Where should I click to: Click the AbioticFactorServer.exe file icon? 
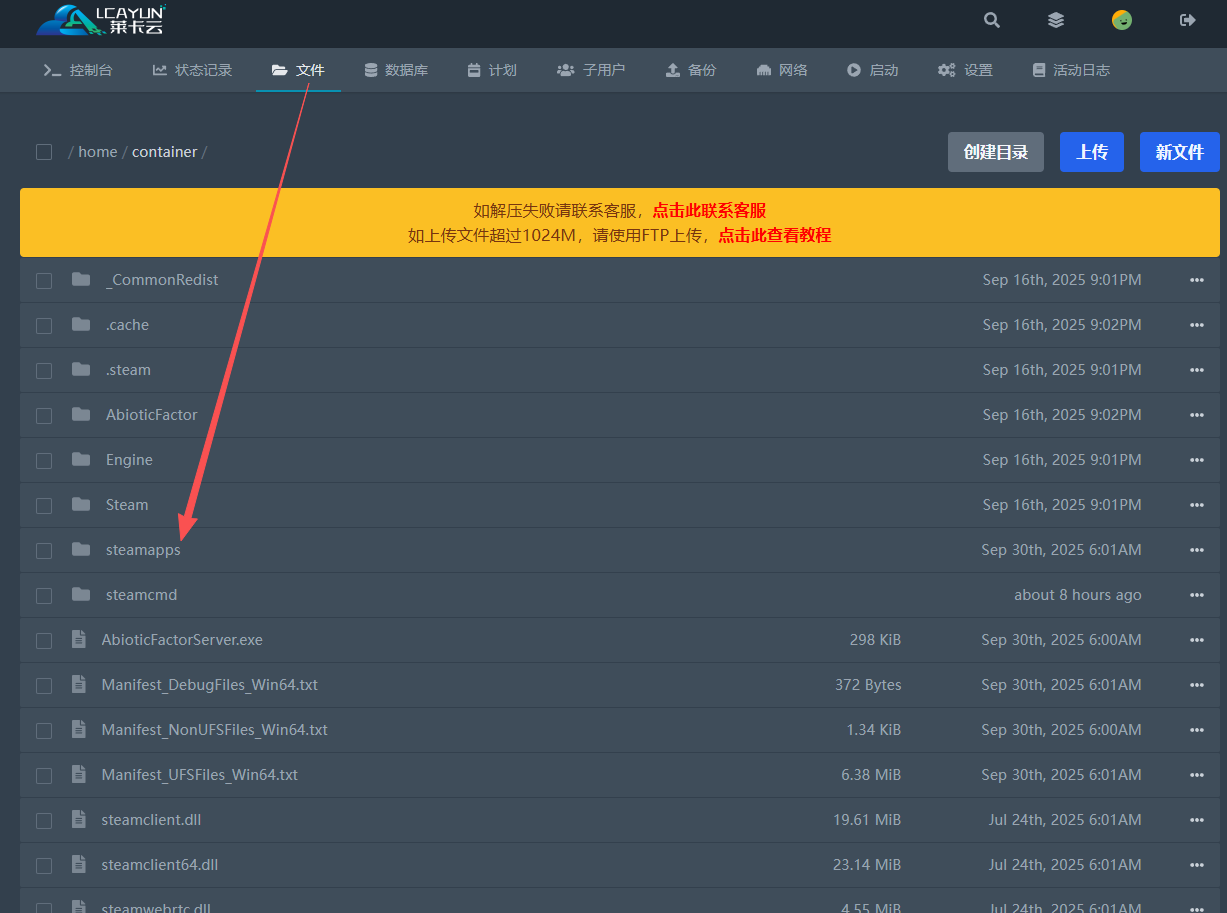(79, 639)
